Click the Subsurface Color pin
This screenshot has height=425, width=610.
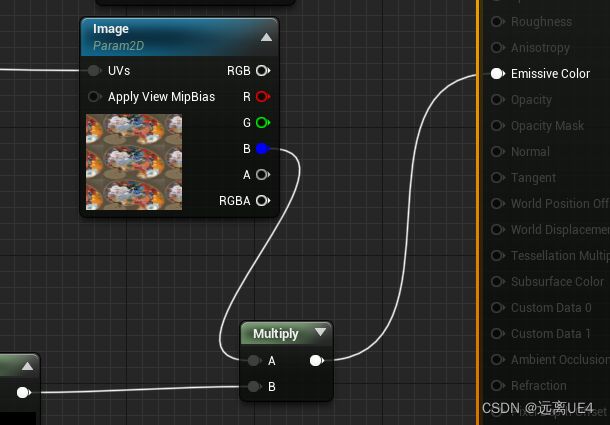click(x=498, y=281)
